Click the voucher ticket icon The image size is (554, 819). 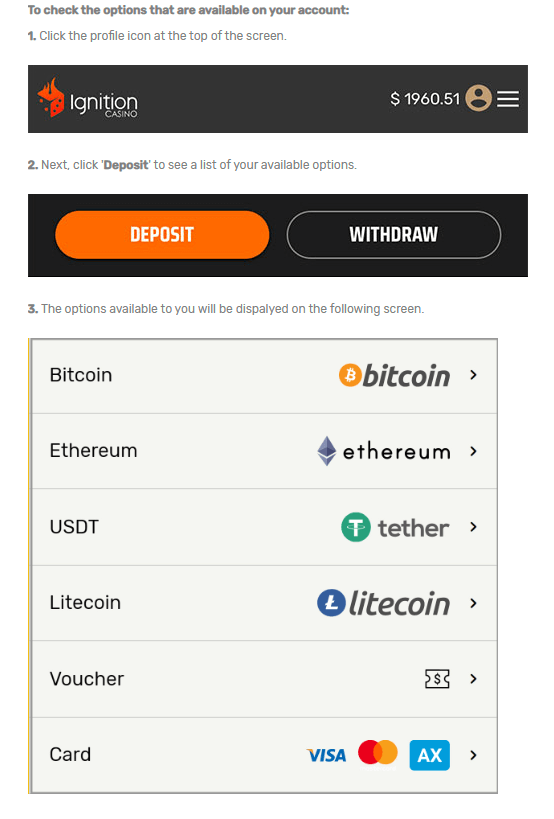click(x=437, y=679)
